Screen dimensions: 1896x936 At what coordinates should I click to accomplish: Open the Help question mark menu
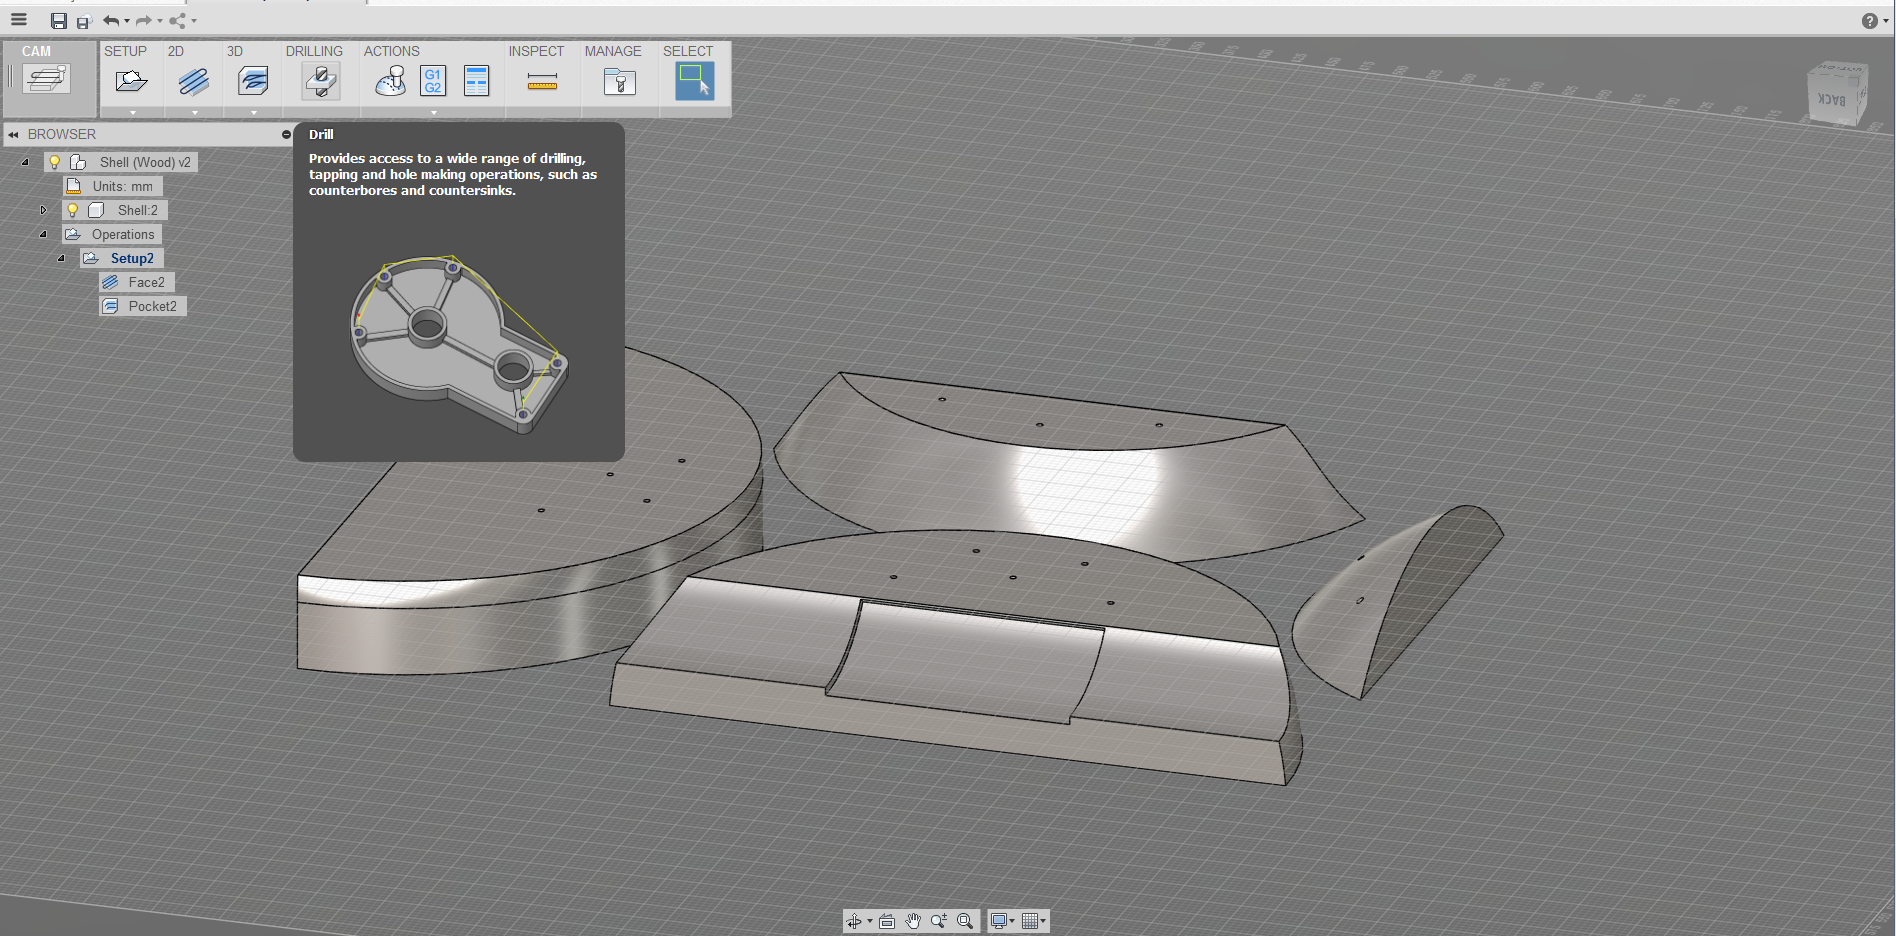tap(1869, 21)
